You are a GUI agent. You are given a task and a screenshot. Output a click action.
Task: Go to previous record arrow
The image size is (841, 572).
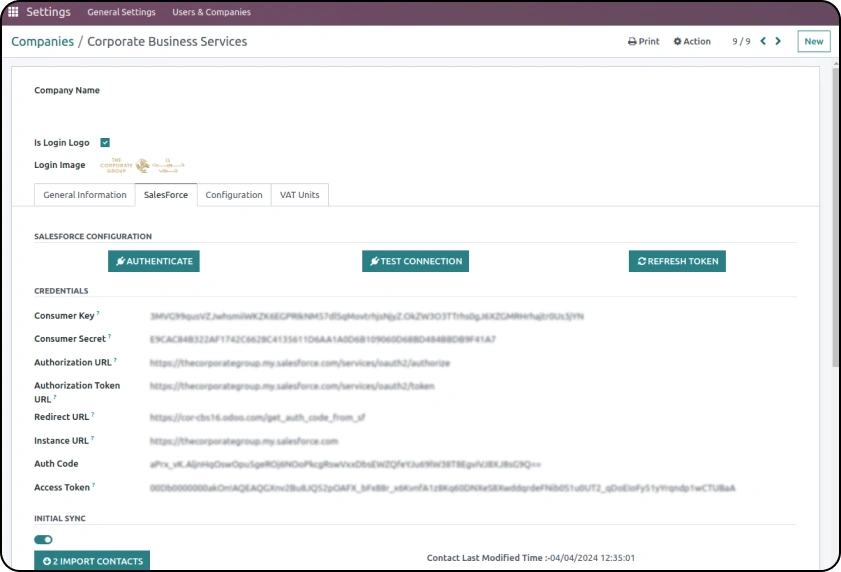[x=763, y=41]
